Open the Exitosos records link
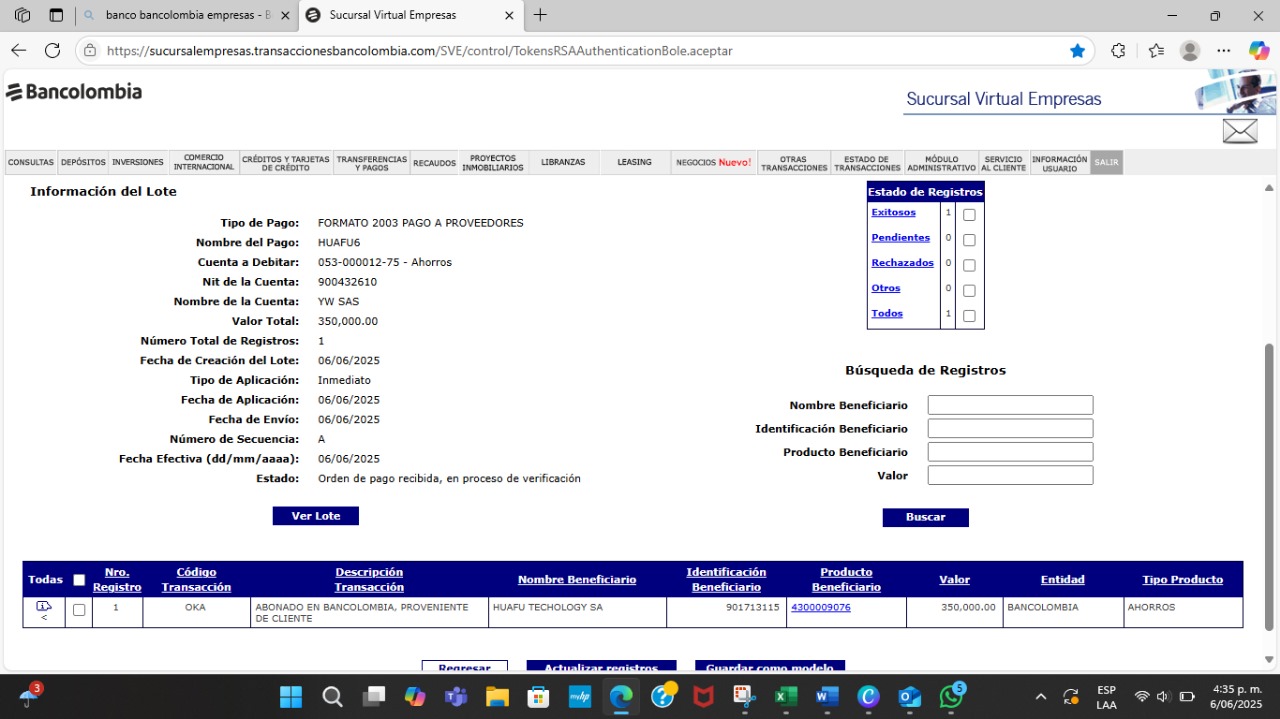1280x719 pixels. (893, 212)
